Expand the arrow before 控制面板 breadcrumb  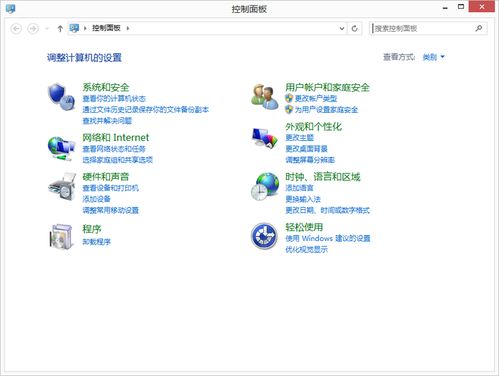[85, 28]
